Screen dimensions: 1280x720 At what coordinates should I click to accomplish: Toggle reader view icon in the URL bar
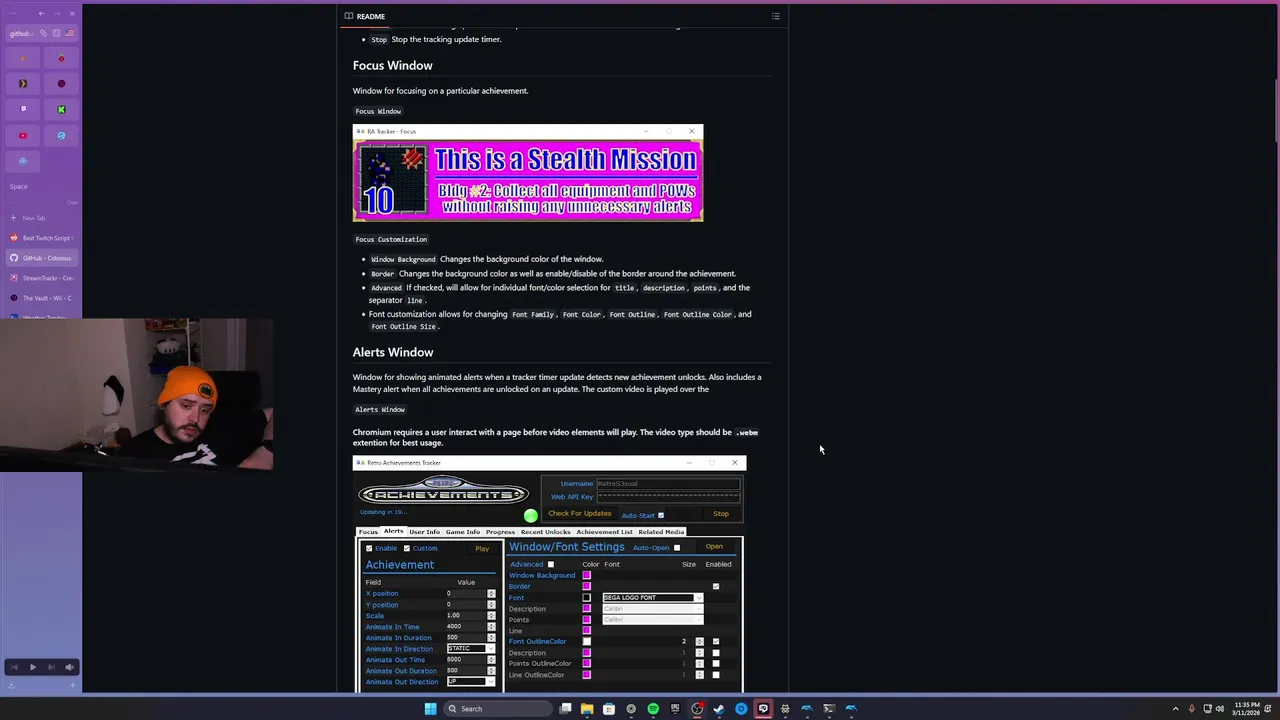coord(57,33)
